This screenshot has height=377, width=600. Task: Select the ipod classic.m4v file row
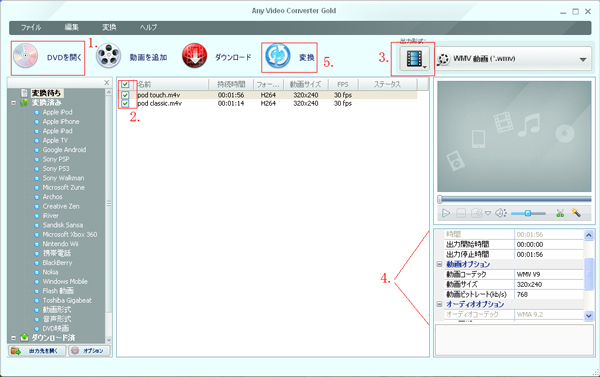[x=267, y=103]
